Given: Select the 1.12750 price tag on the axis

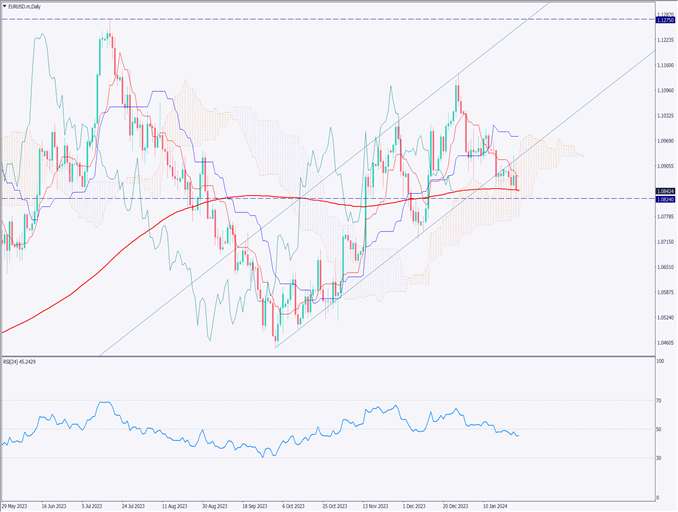Looking at the screenshot, I should coord(664,19).
